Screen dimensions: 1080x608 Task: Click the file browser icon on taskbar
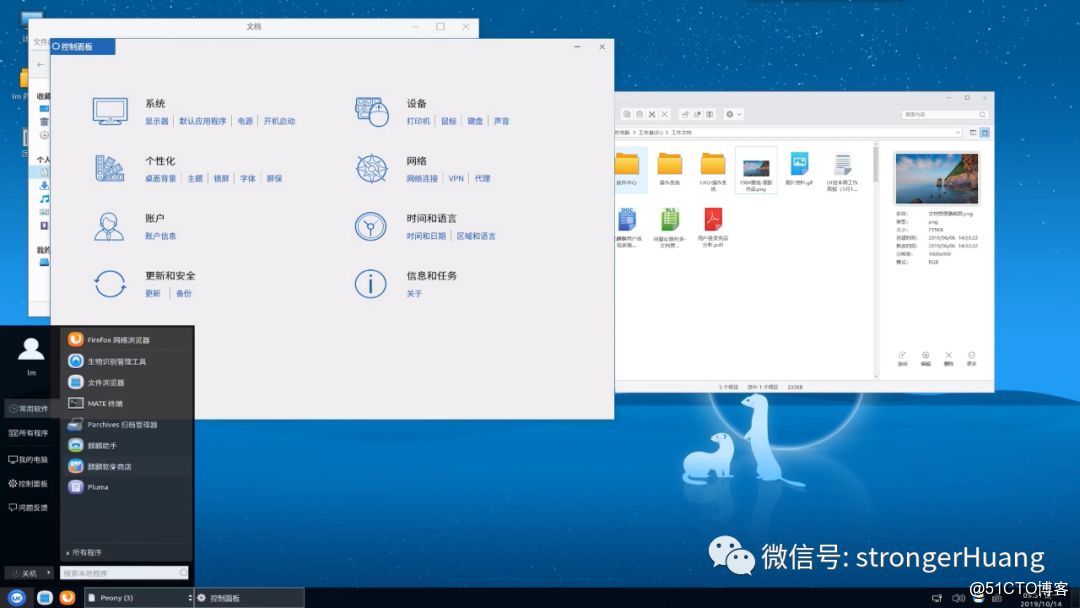[x=45, y=598]
